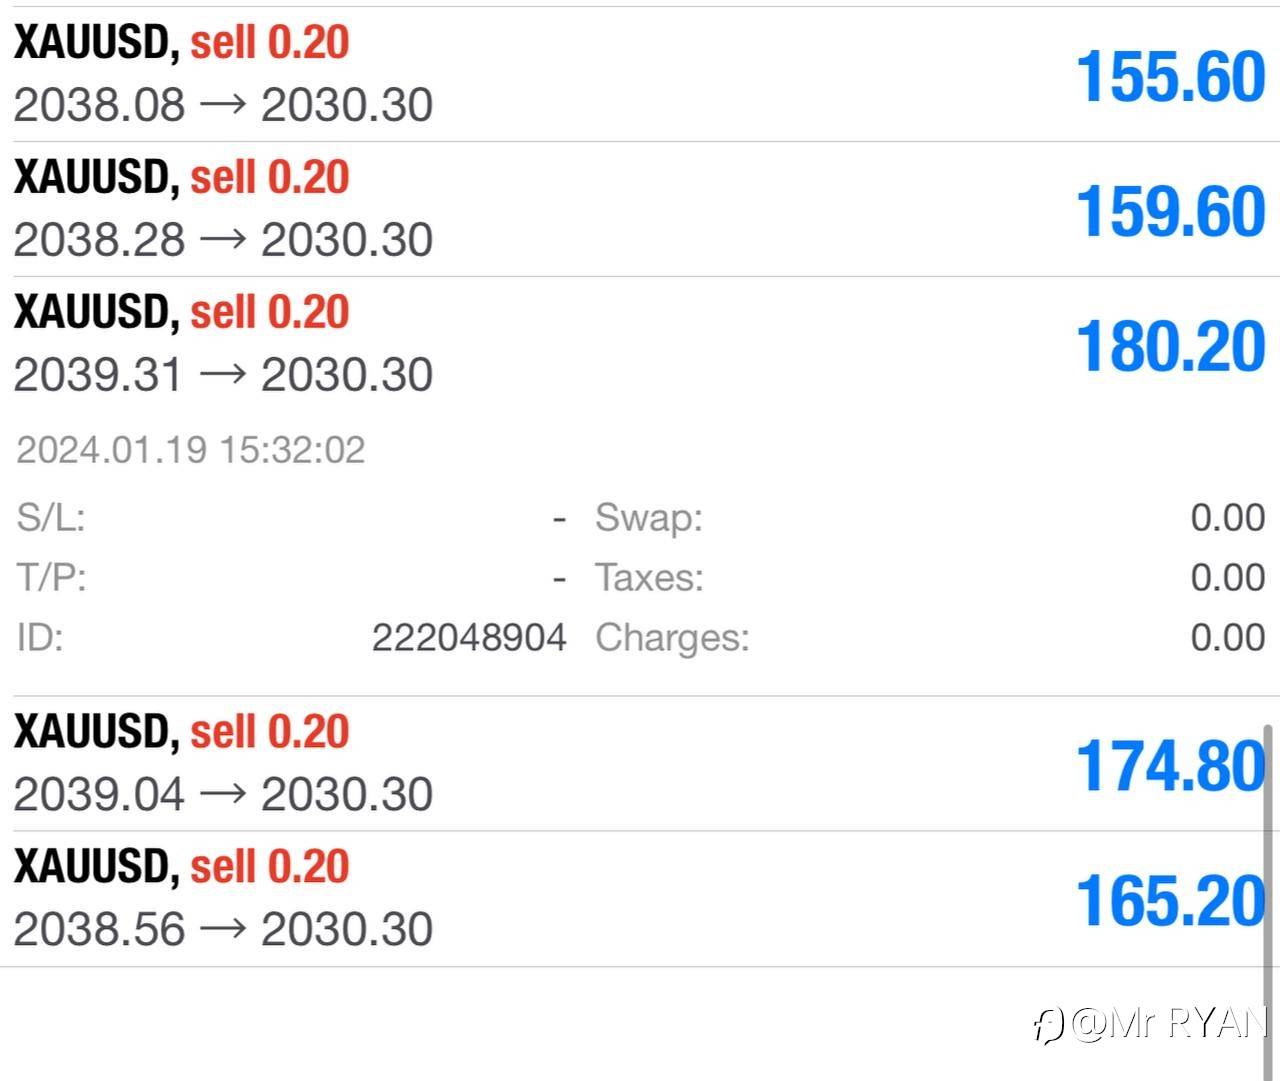The width and height of the screenshot is (1280, 1081).
Task: Tap the 2024.01.19 15:32:02 timestamp
Action: pos(191,450)
